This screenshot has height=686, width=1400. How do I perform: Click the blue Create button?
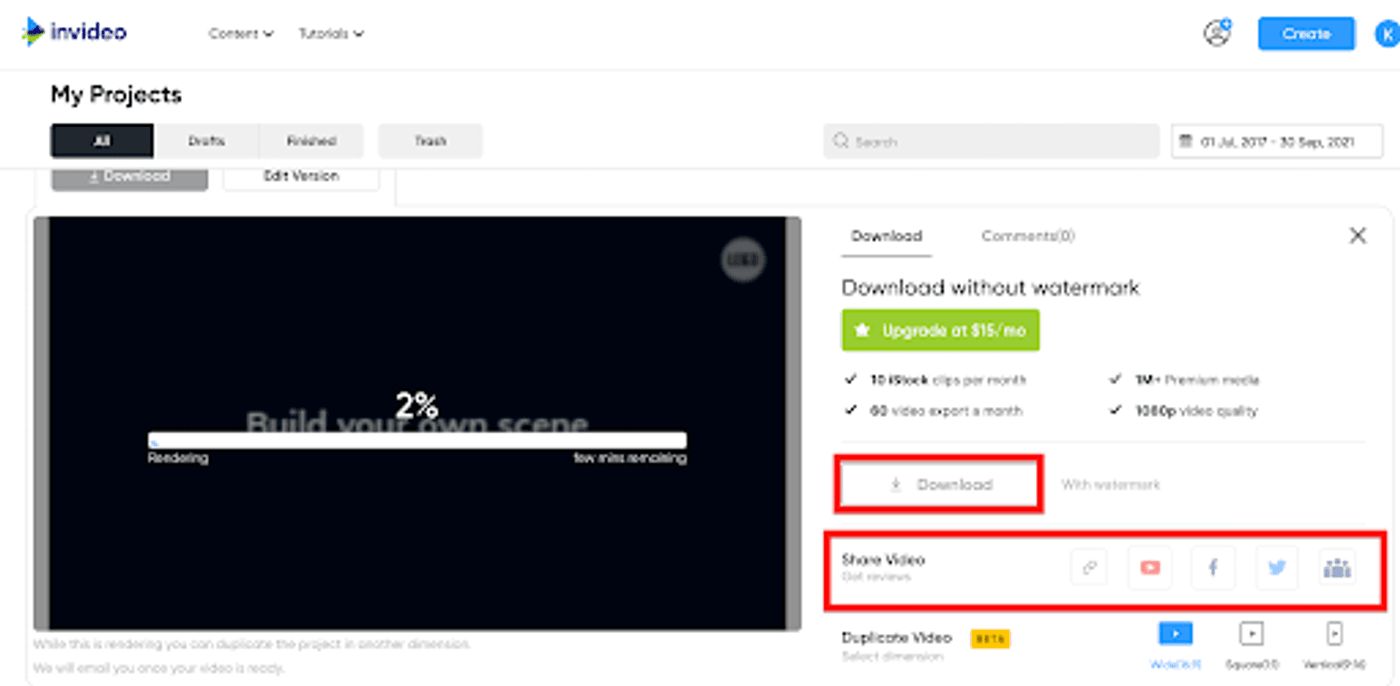(x=1306, y=33)
